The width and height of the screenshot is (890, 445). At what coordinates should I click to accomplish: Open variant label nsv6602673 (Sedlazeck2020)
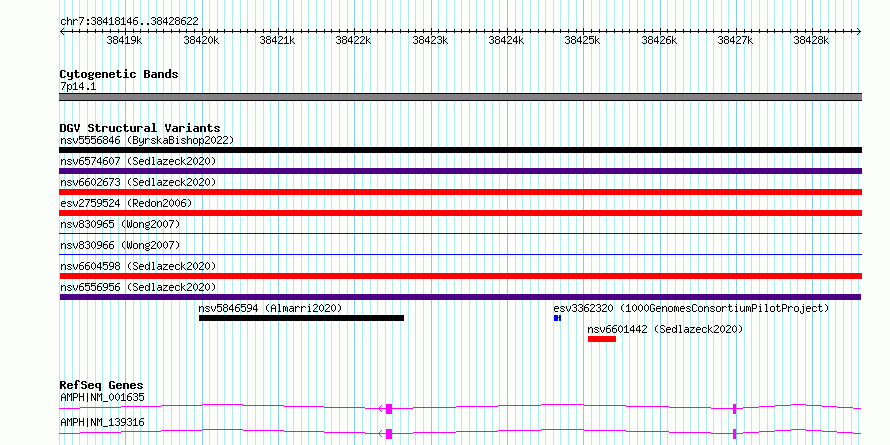tap(138, 182)
